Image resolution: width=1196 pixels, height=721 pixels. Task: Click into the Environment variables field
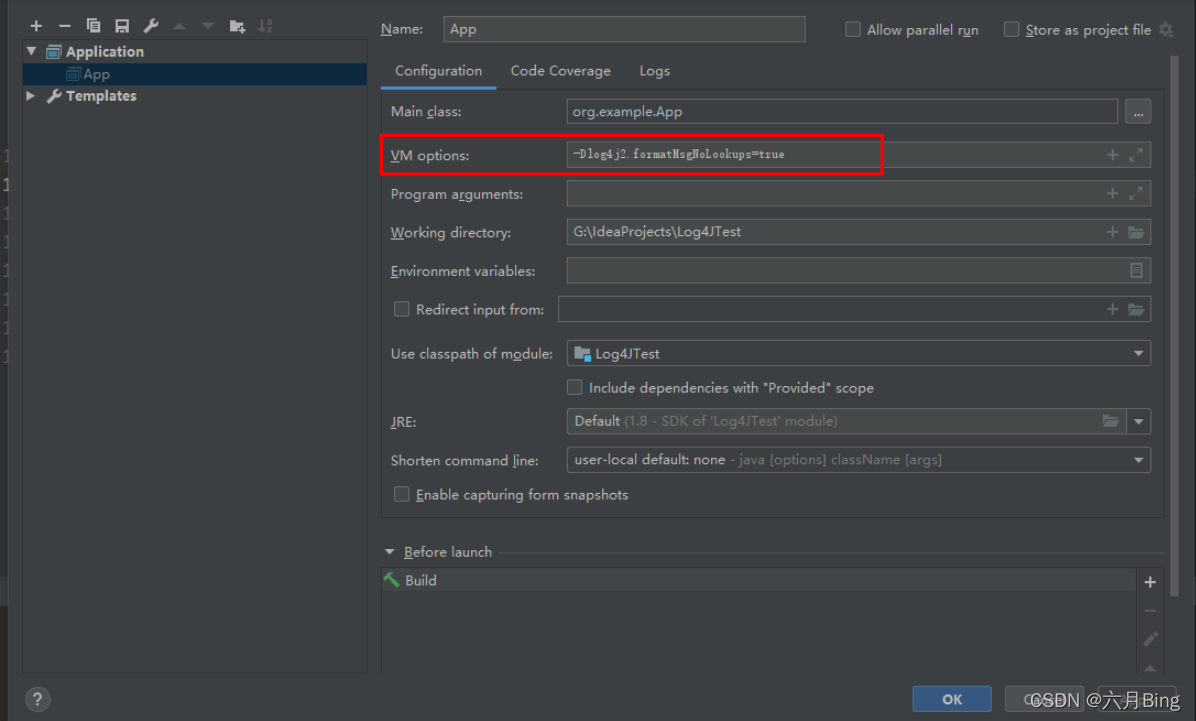pos(858,270)
